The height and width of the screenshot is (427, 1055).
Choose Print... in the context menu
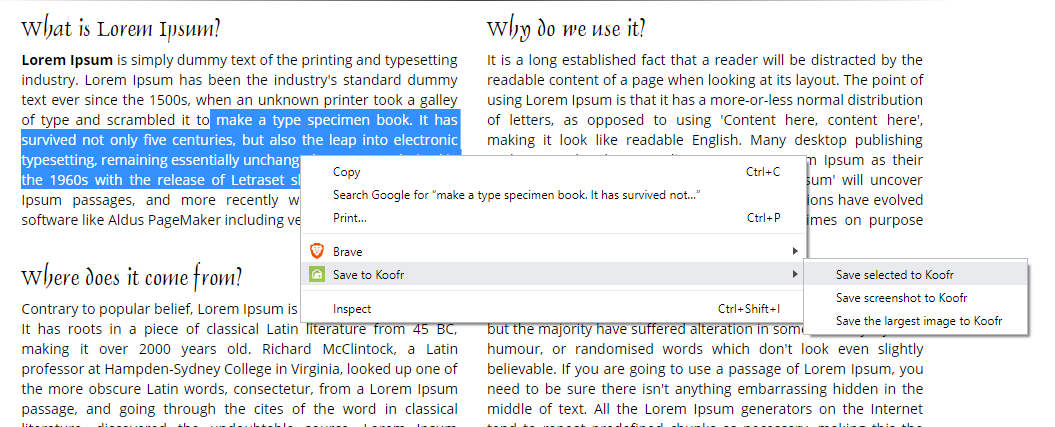(553, 218)
